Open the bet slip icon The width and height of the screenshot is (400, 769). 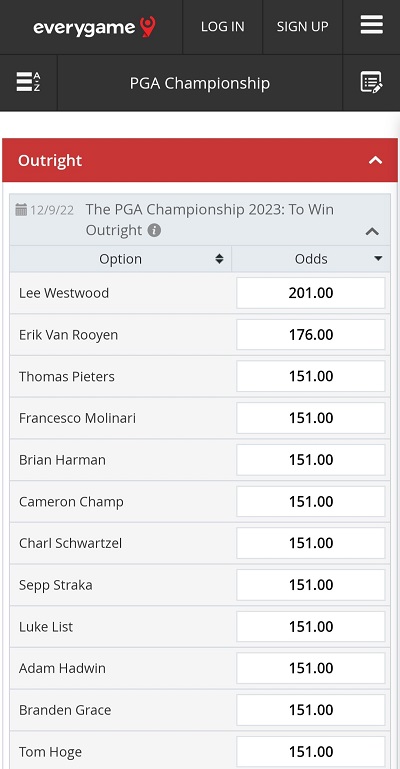coord(371,82)
